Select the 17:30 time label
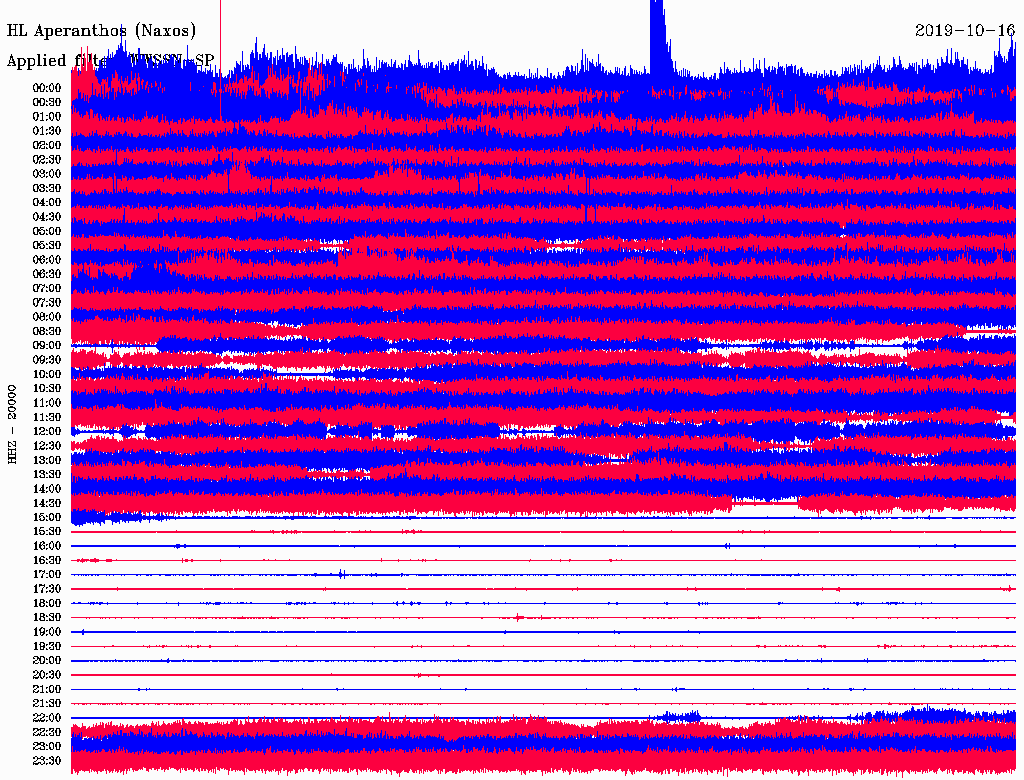Image resolution: width=1024 pixels, height=780 pixels. 47,589
